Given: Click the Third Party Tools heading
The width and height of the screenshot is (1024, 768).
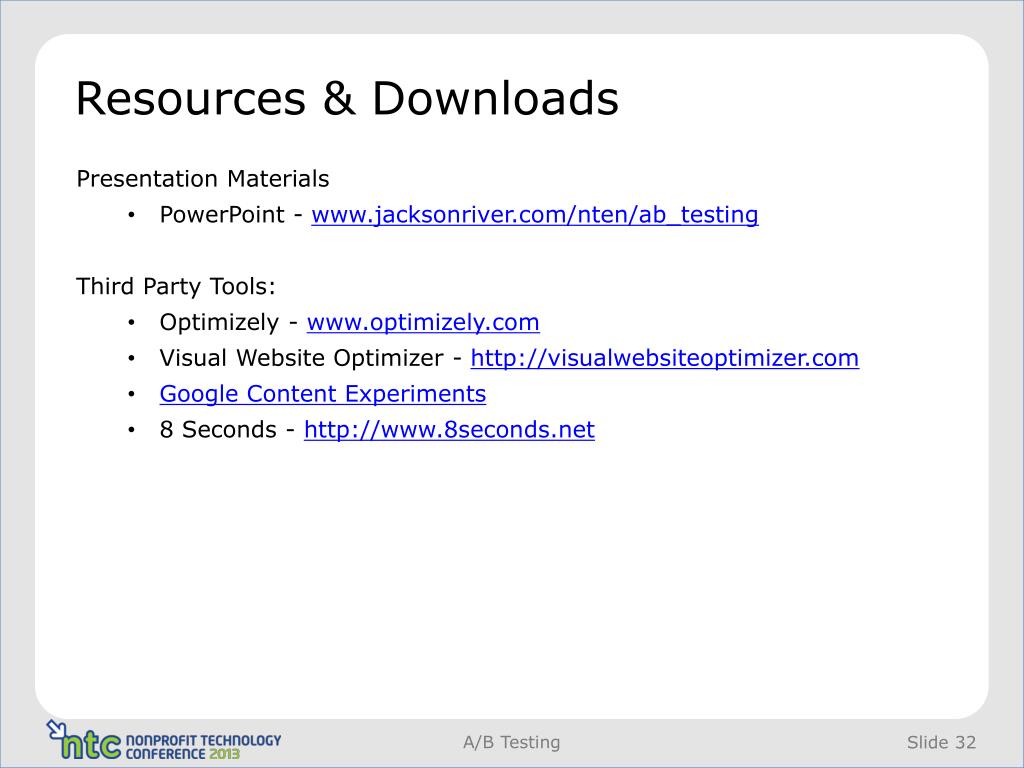Looking at the screenshot, I should point(176,287).
